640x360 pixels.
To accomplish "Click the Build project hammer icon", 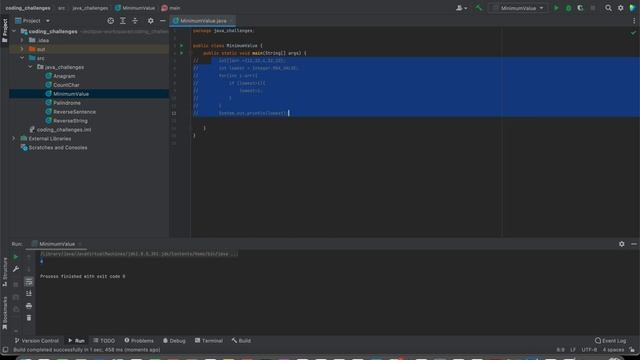I will coord(478,8).
